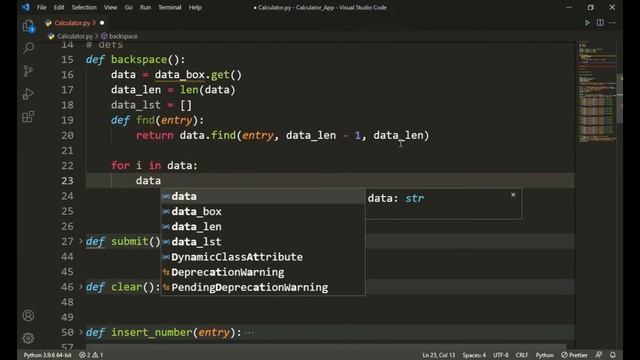Image resolution: width=640 pixels, height=360 pixels.
Task: Open the Help menu
Action: 195,7
